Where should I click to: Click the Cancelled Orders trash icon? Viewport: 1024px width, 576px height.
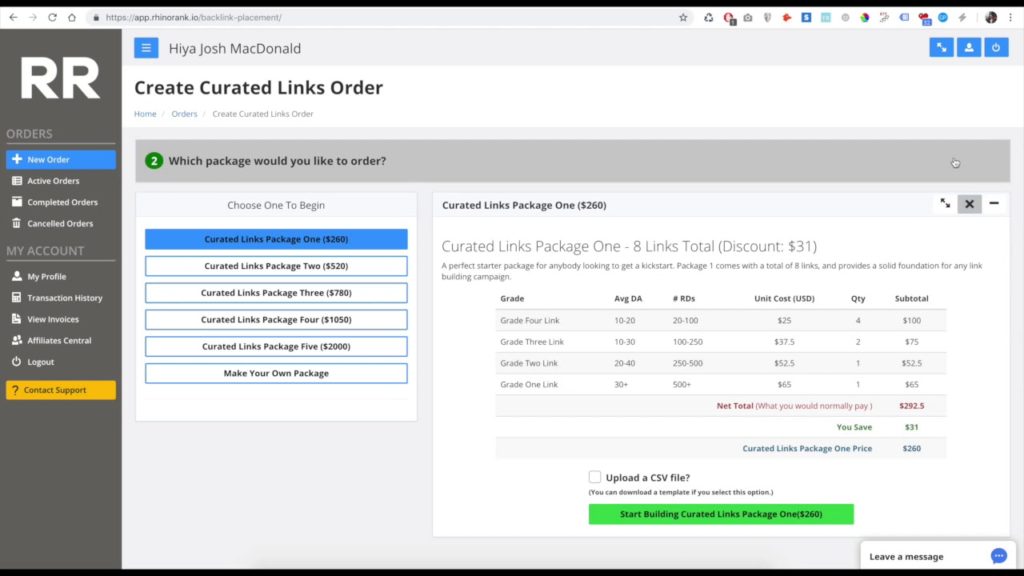coord(16,223)
